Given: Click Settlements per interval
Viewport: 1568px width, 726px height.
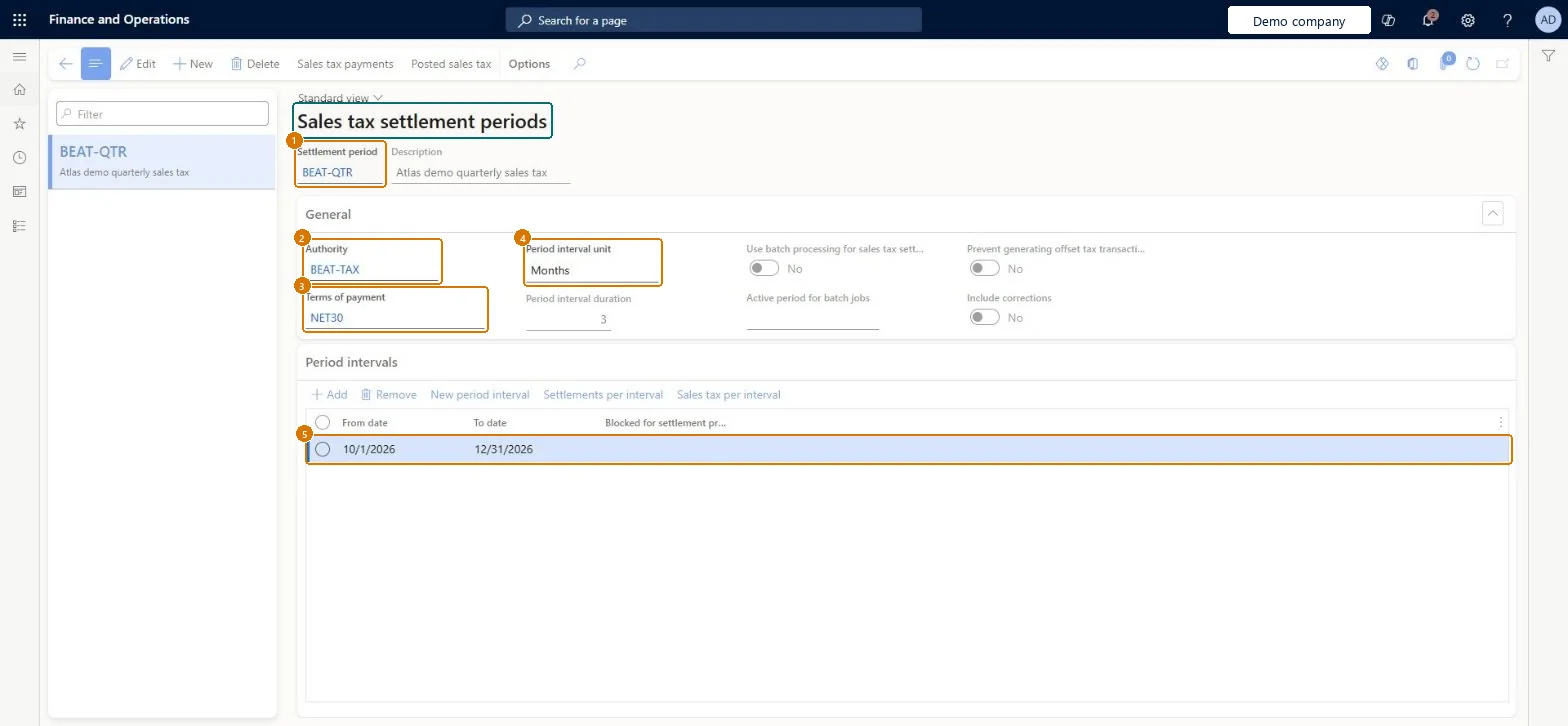Looking at the screenshot, I should (x=603, y=395).
